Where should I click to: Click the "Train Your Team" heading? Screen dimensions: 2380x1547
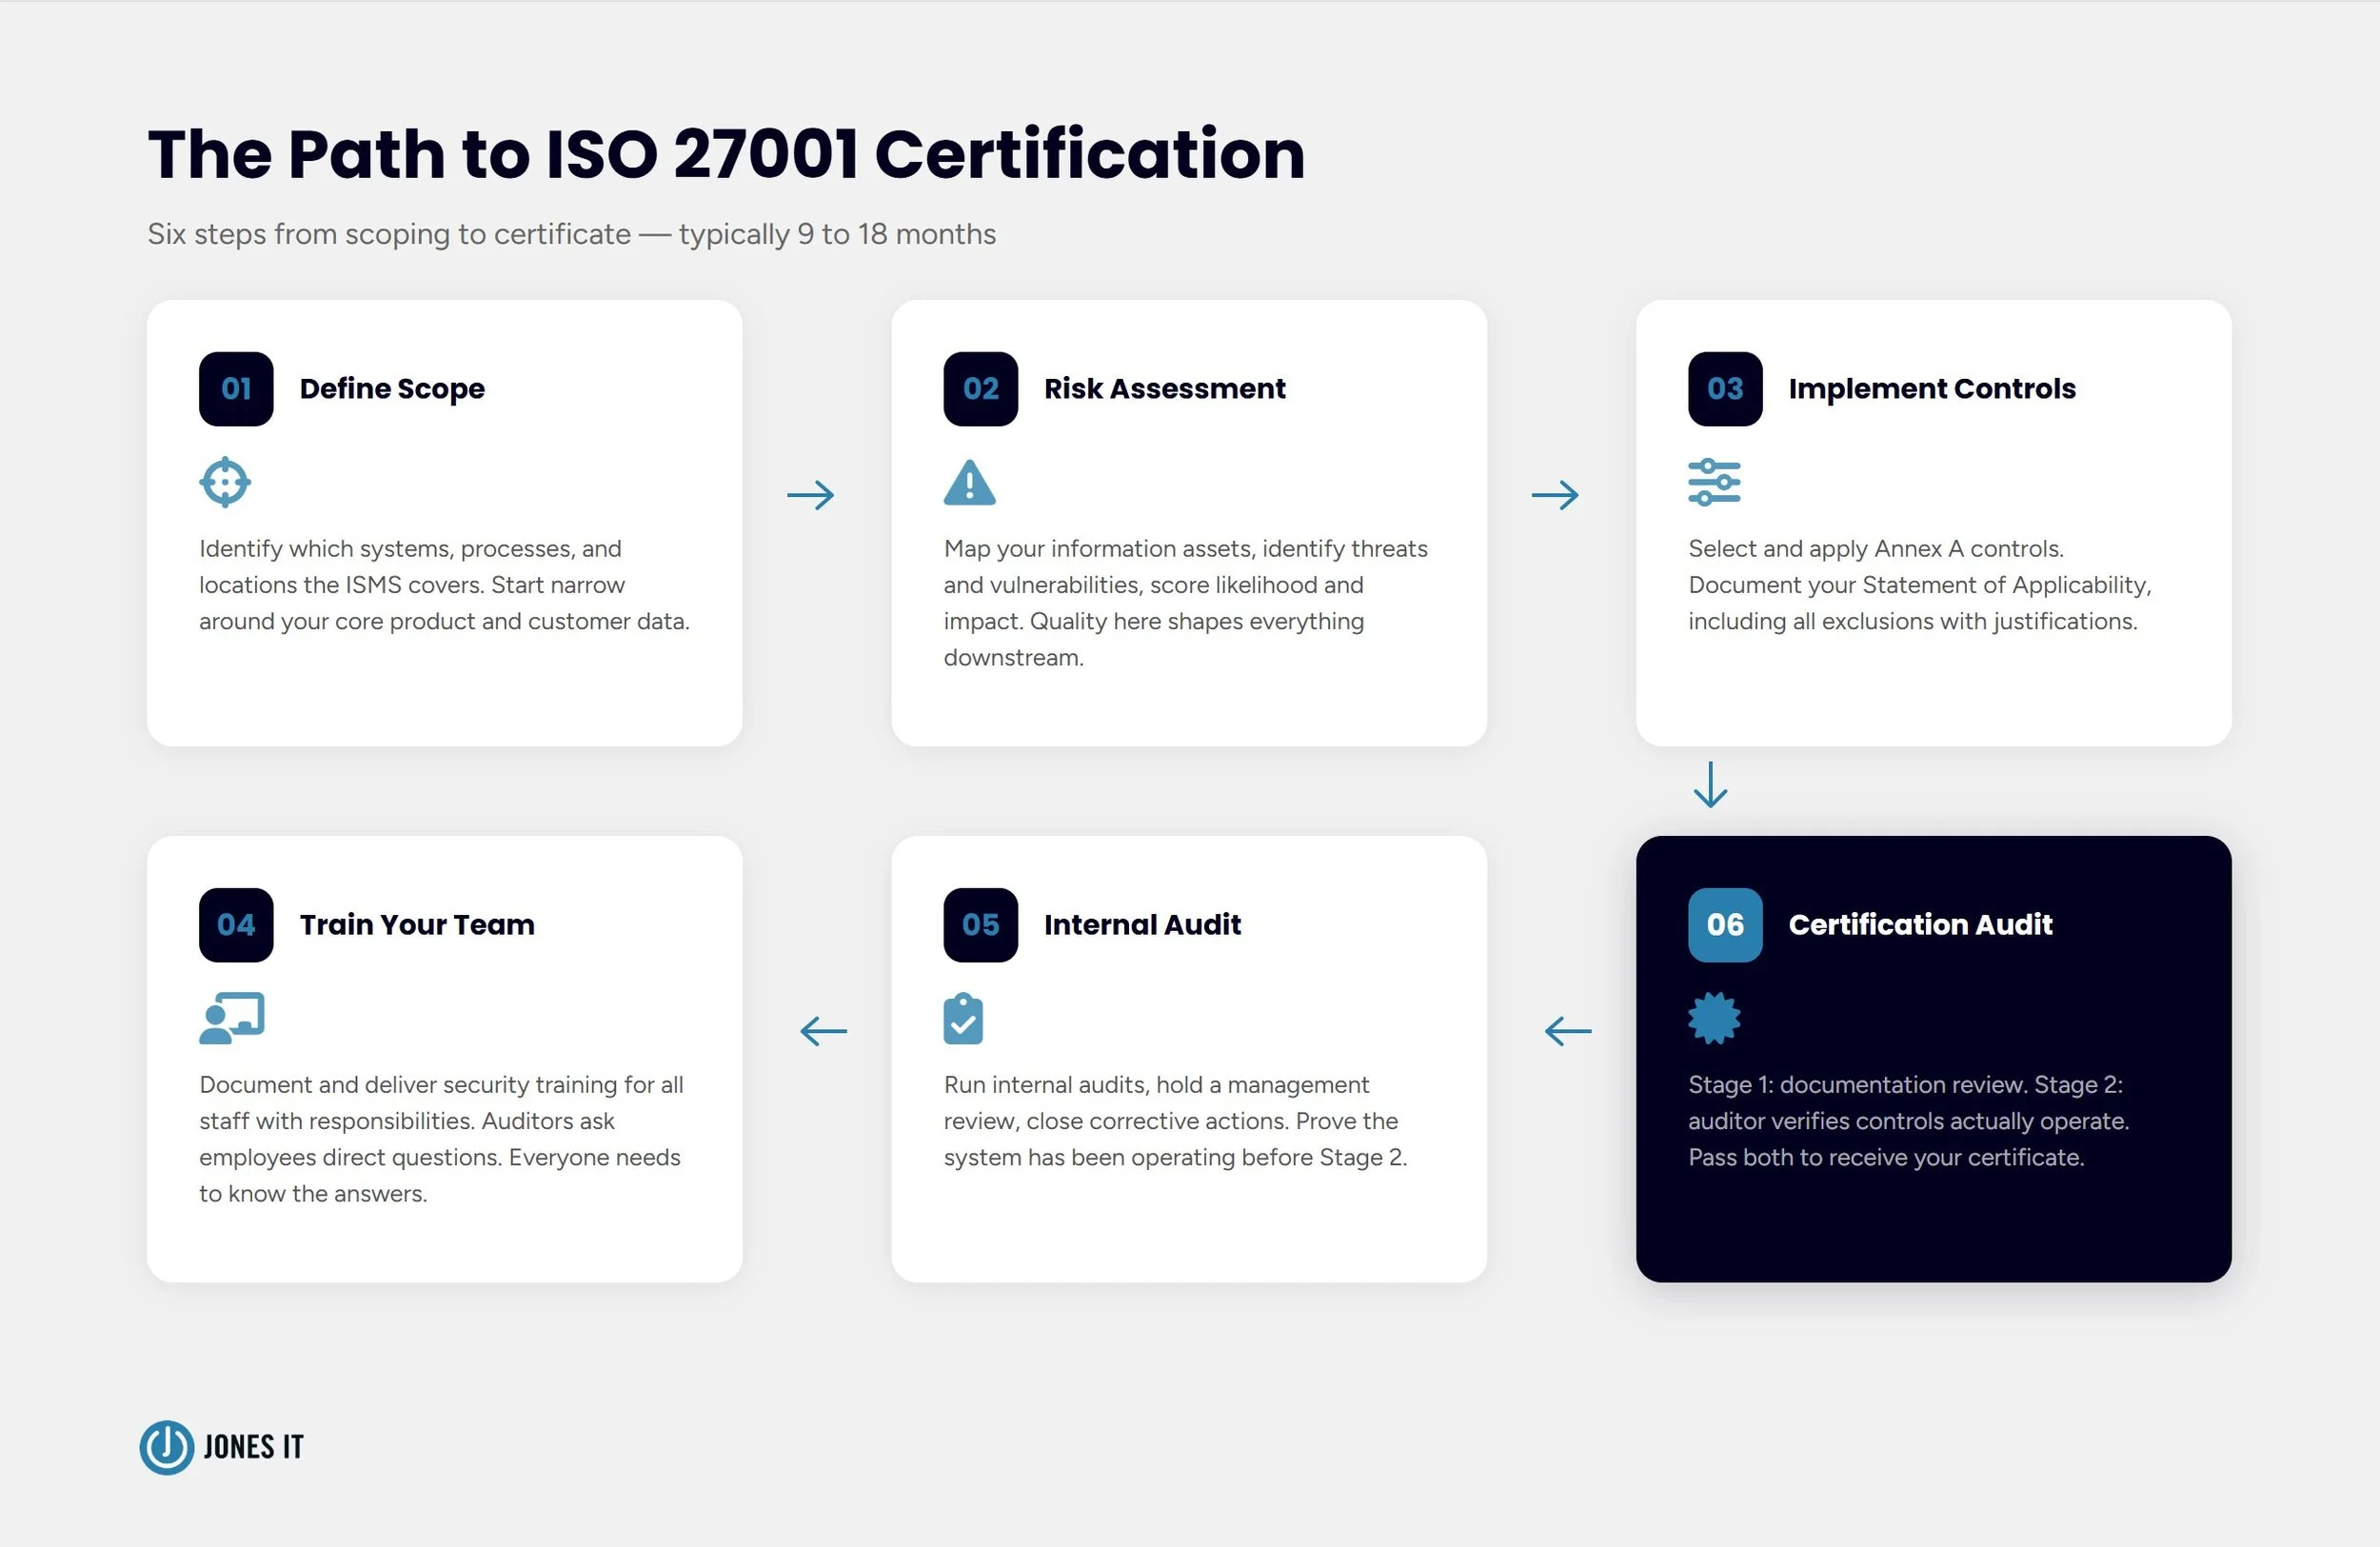(417, 925)
